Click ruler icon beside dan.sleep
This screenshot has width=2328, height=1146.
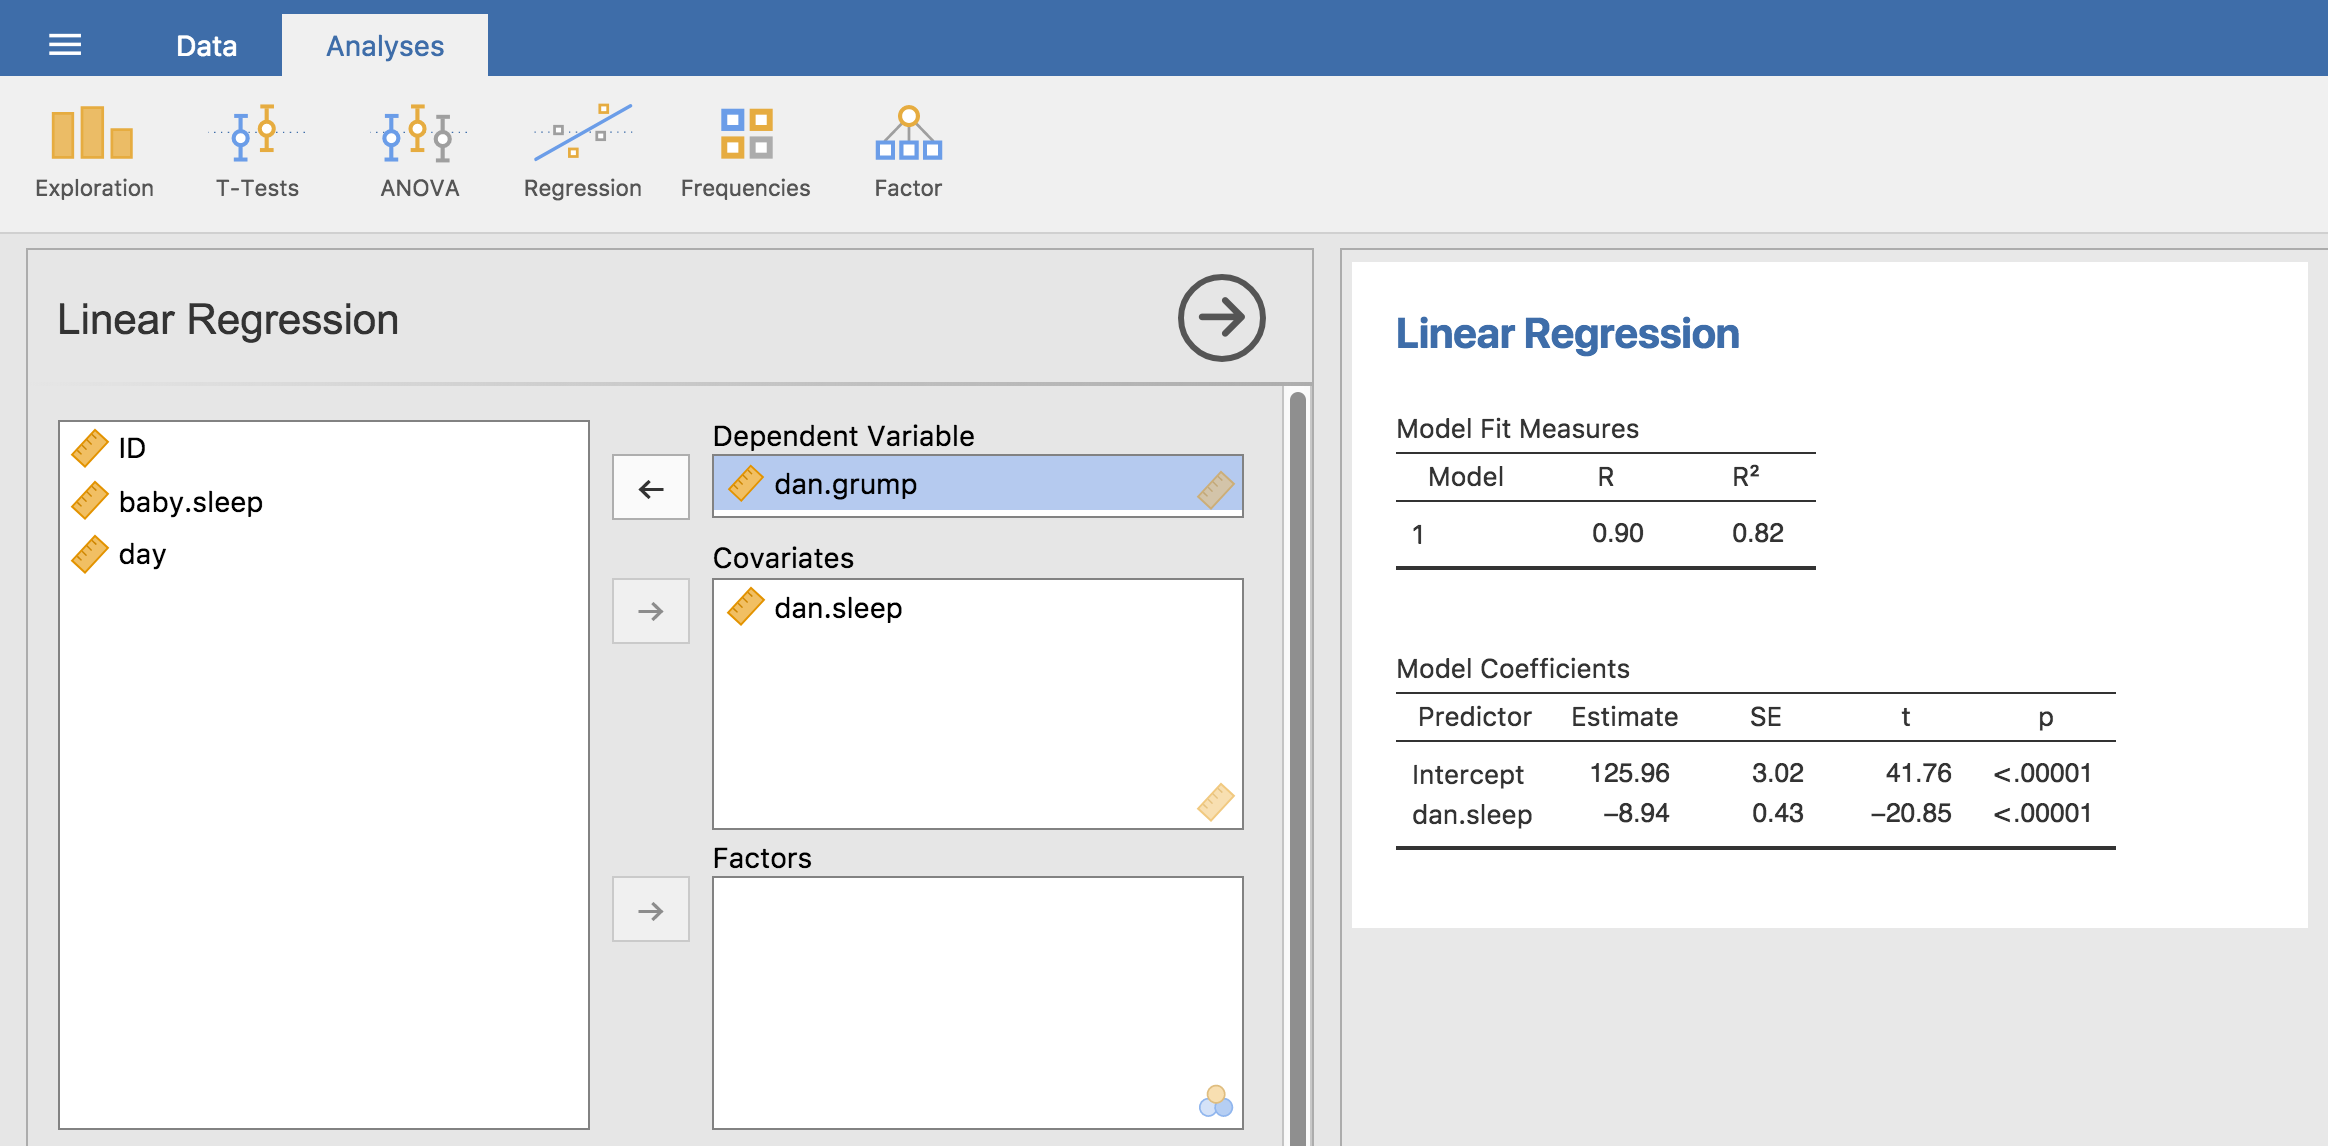[x=746, y=608]
